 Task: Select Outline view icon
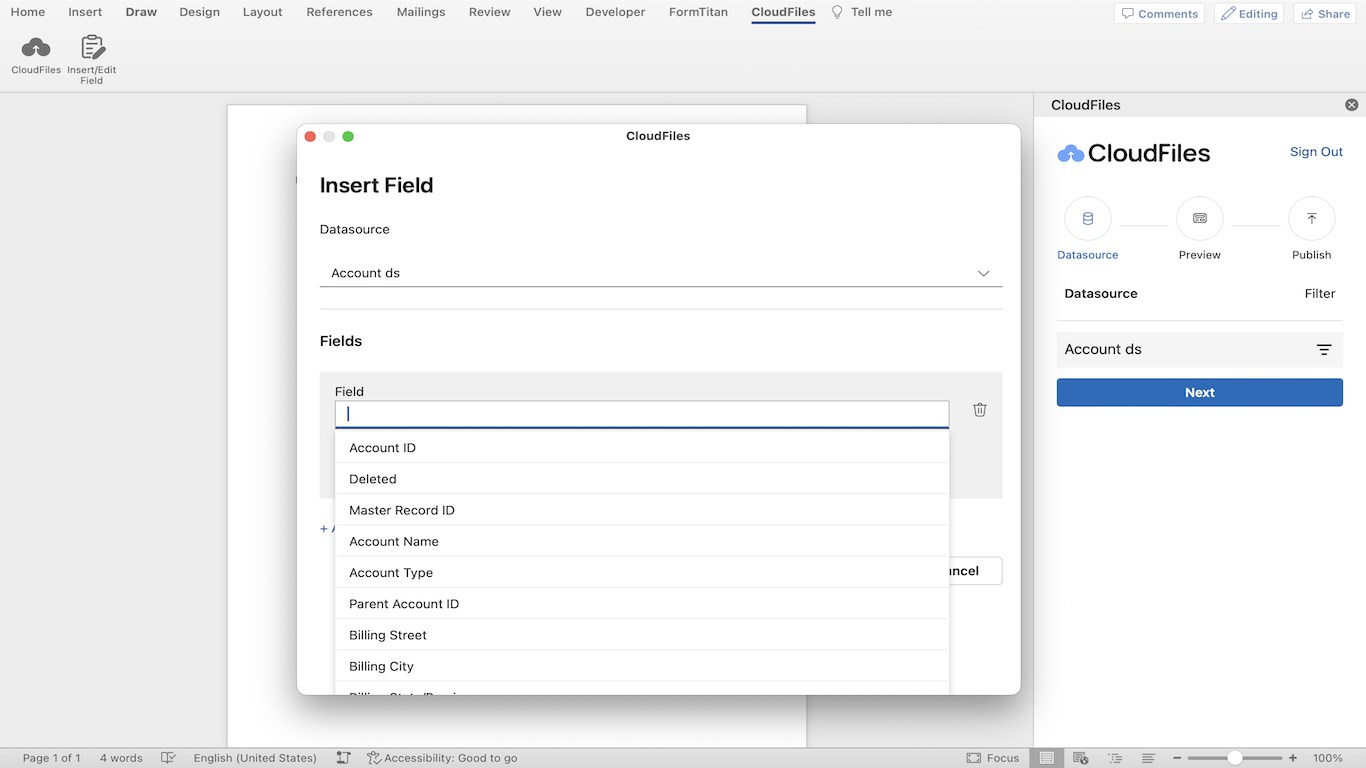pyautogui.click(x=1116, y=758)
